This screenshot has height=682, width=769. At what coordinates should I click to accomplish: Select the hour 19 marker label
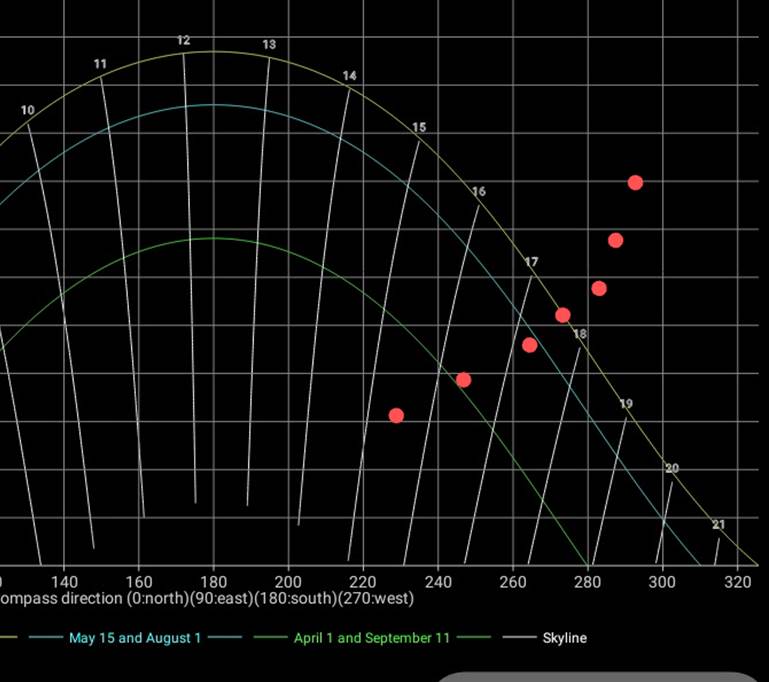click(626, 404)
